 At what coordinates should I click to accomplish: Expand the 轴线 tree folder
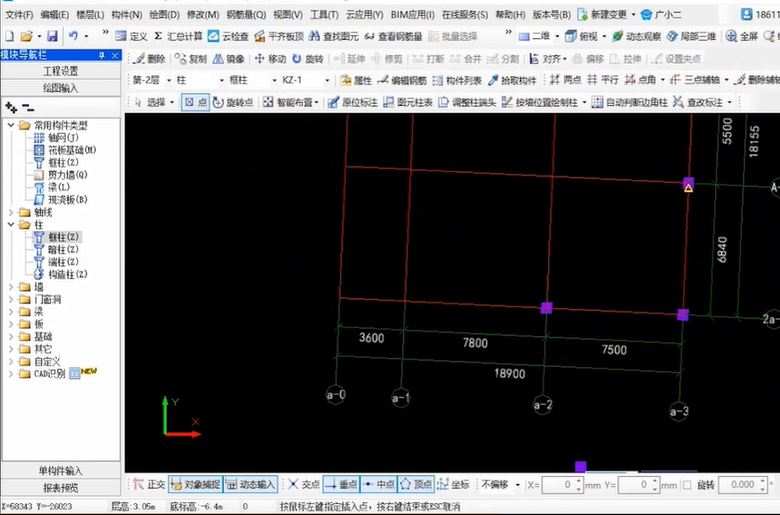[x=10, y=212]
